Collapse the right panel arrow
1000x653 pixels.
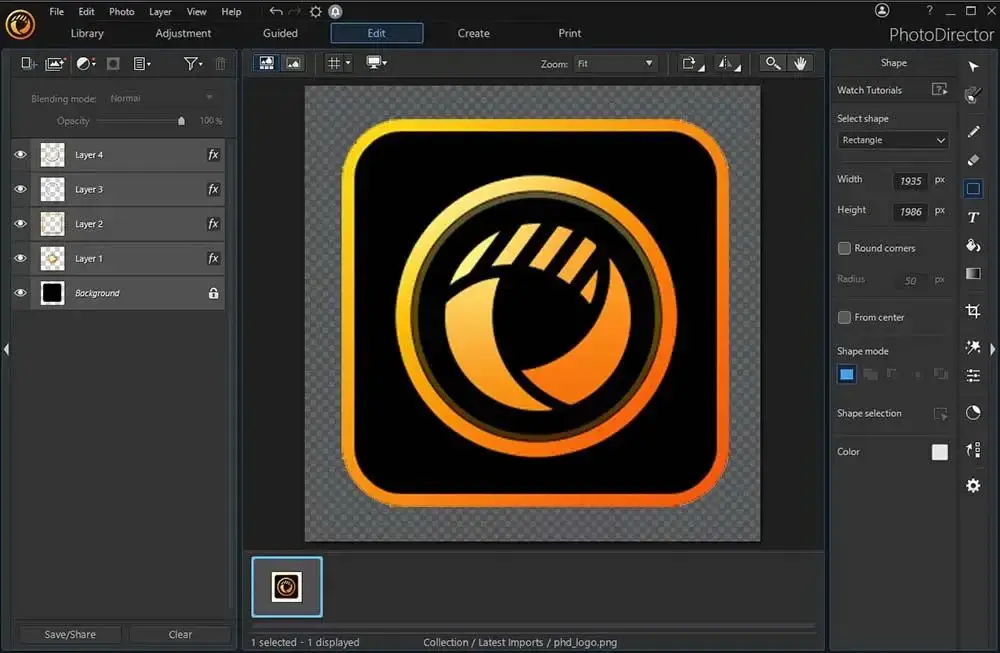click(x=992, y=349)
